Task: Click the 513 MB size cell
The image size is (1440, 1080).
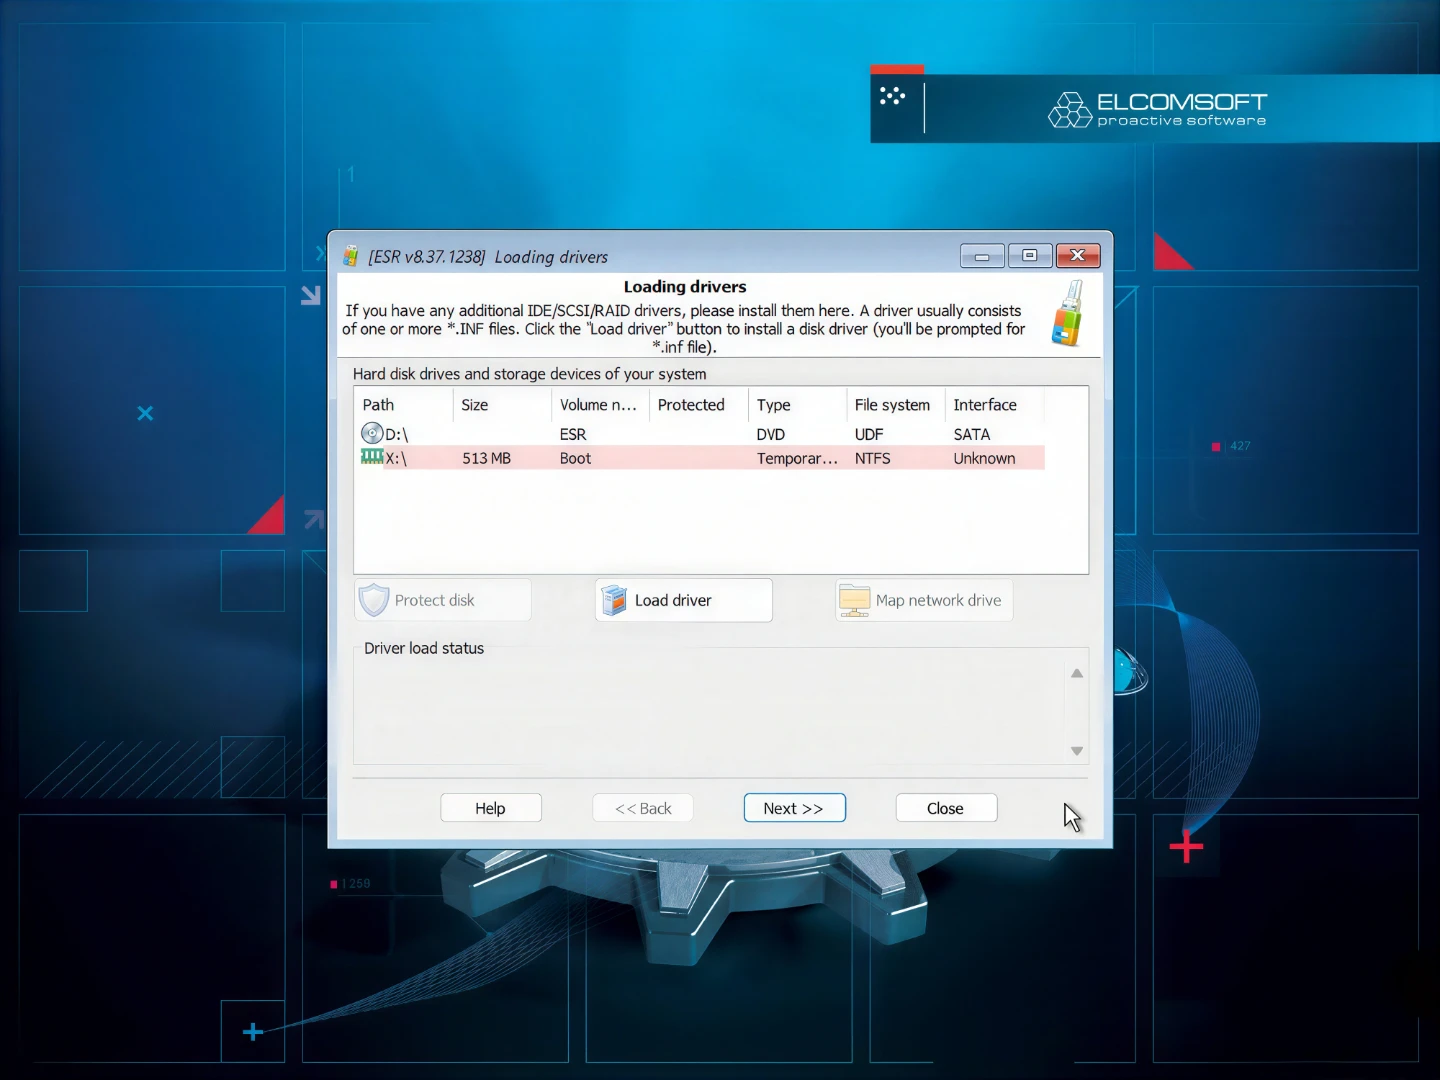Action: click(x=486, y=458)
